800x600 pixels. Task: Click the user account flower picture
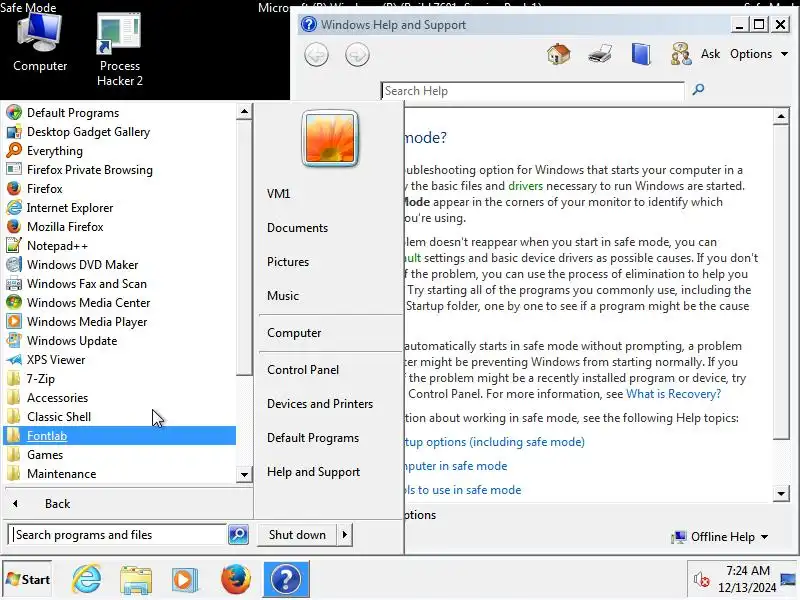tap(330, 139)
